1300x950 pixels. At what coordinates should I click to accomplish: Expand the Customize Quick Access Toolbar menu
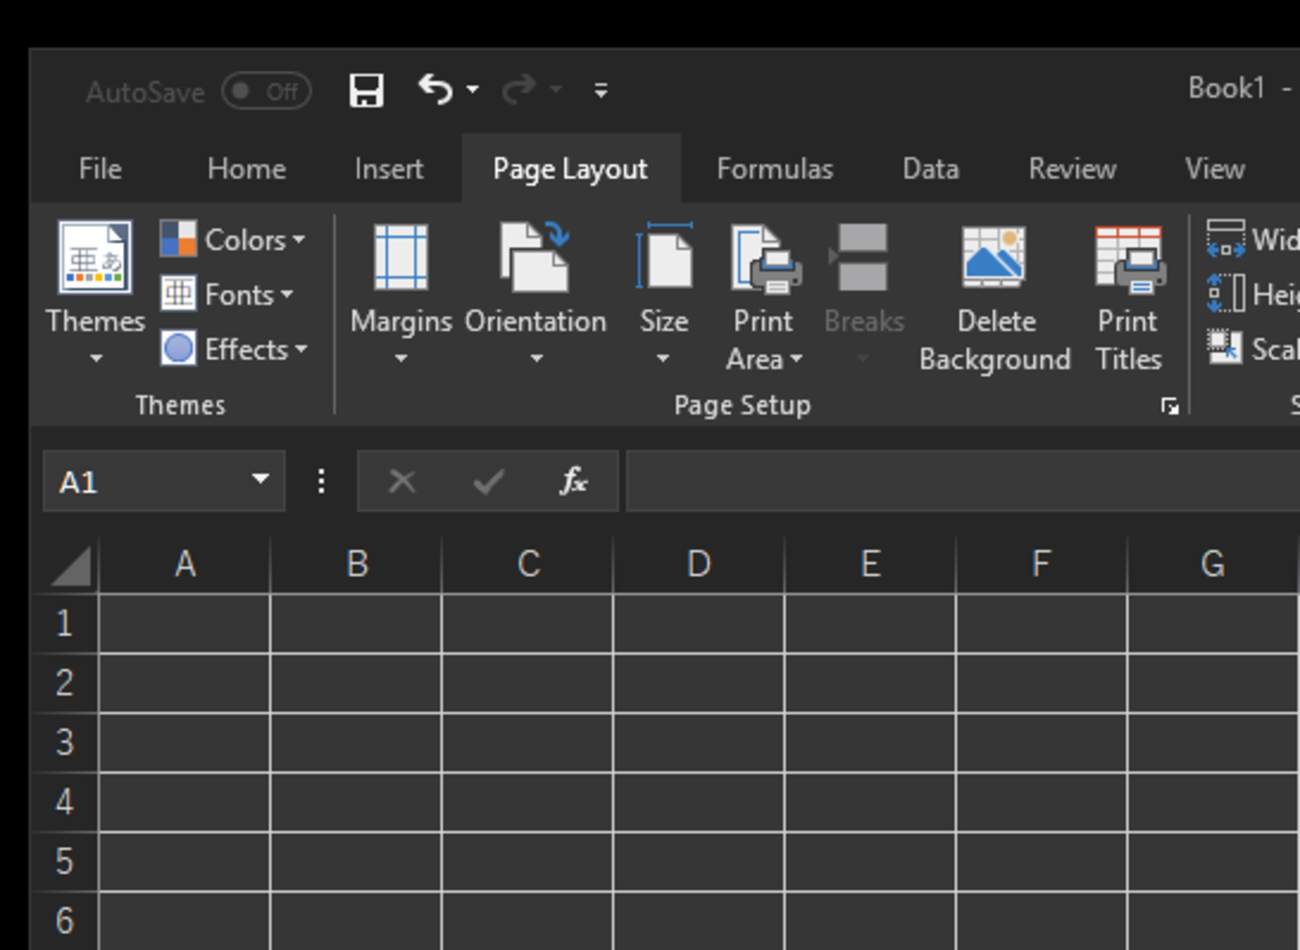tap(601, 91)
